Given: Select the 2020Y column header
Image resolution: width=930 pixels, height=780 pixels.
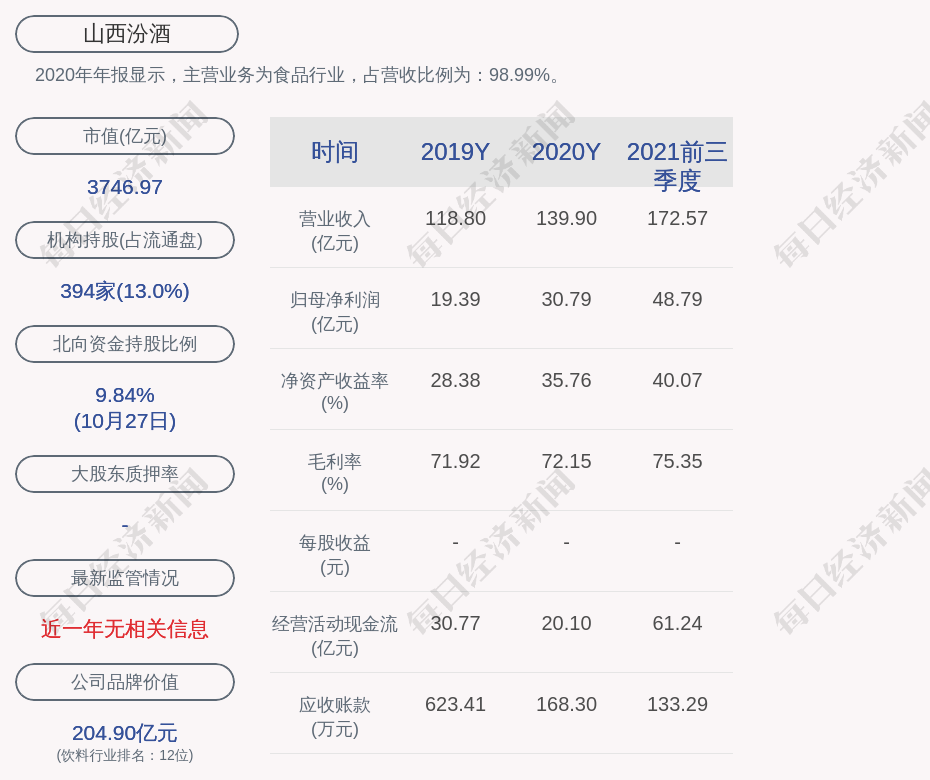Looking at the screenshot, I should [566, 152].
